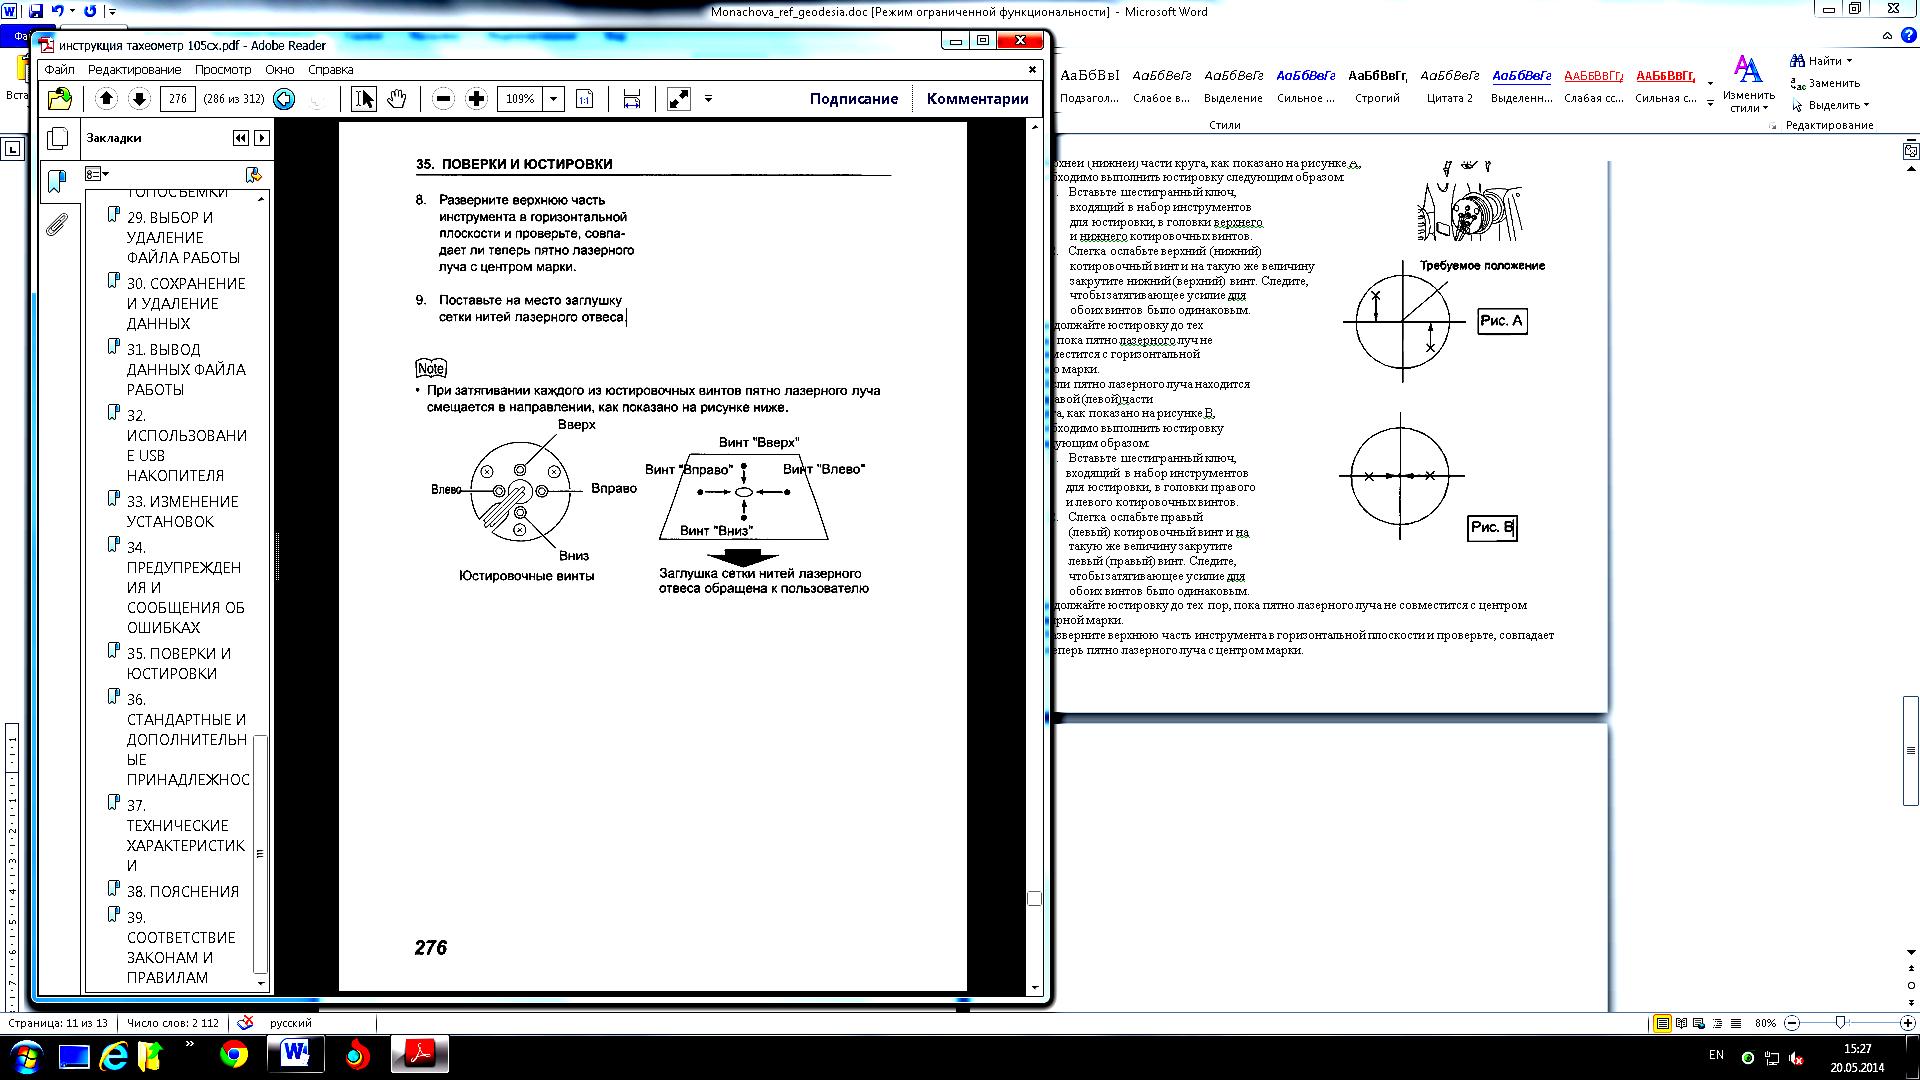The width and height of the screenshot is (1920, 1080).
Task: Switch Word to Draft view
Action: [x=1736, y=1023]
